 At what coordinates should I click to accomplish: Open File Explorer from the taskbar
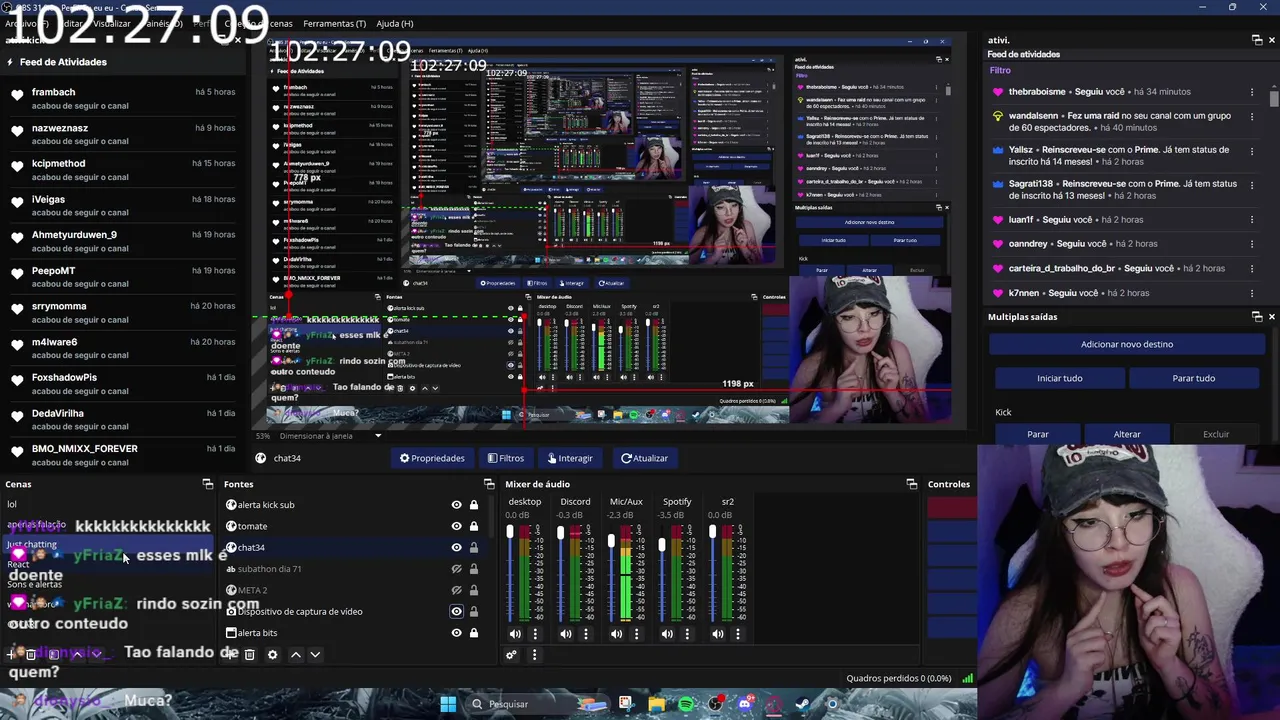[x=656, y=704]
